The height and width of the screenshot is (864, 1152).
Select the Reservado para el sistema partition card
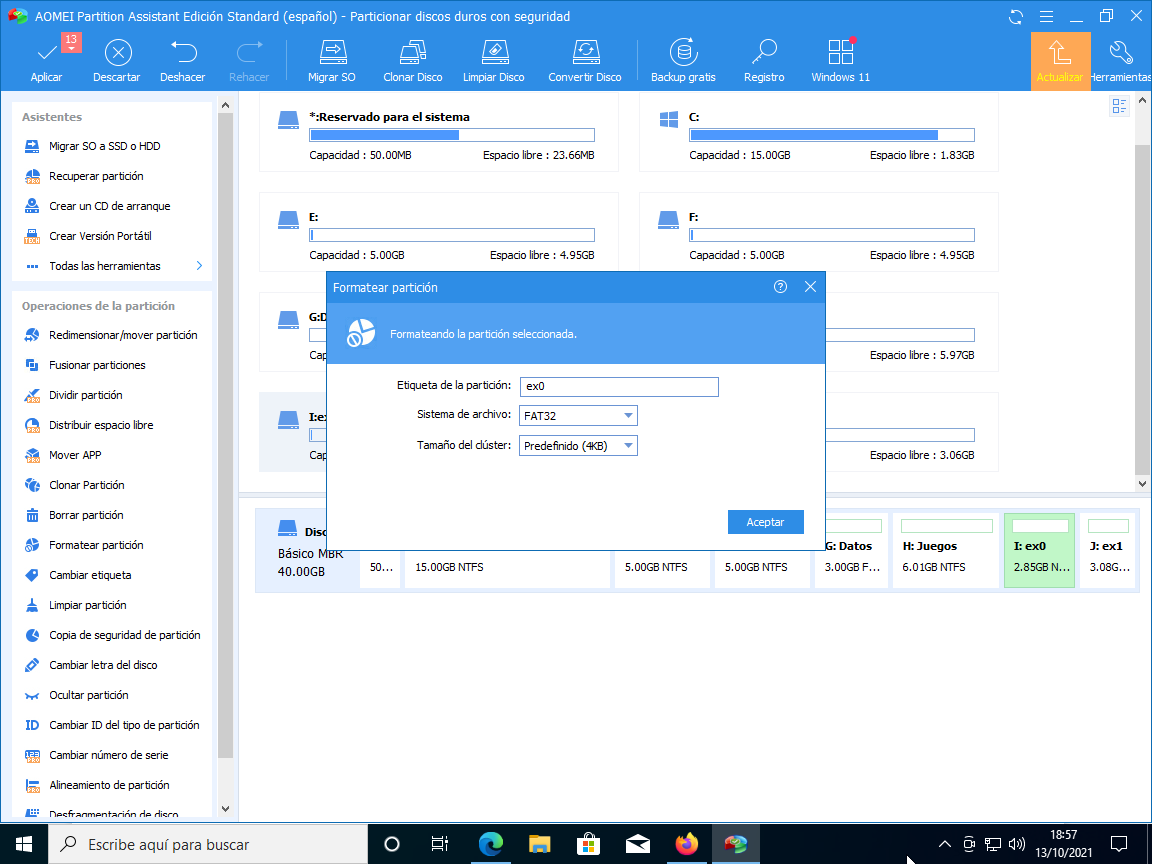coord(439,133)
